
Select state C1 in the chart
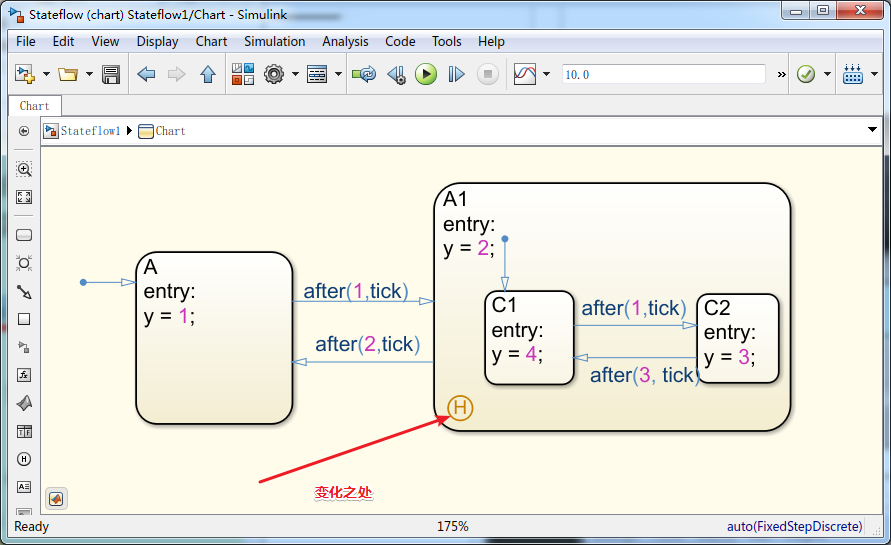pyautogui.click(x=530, y=338)
